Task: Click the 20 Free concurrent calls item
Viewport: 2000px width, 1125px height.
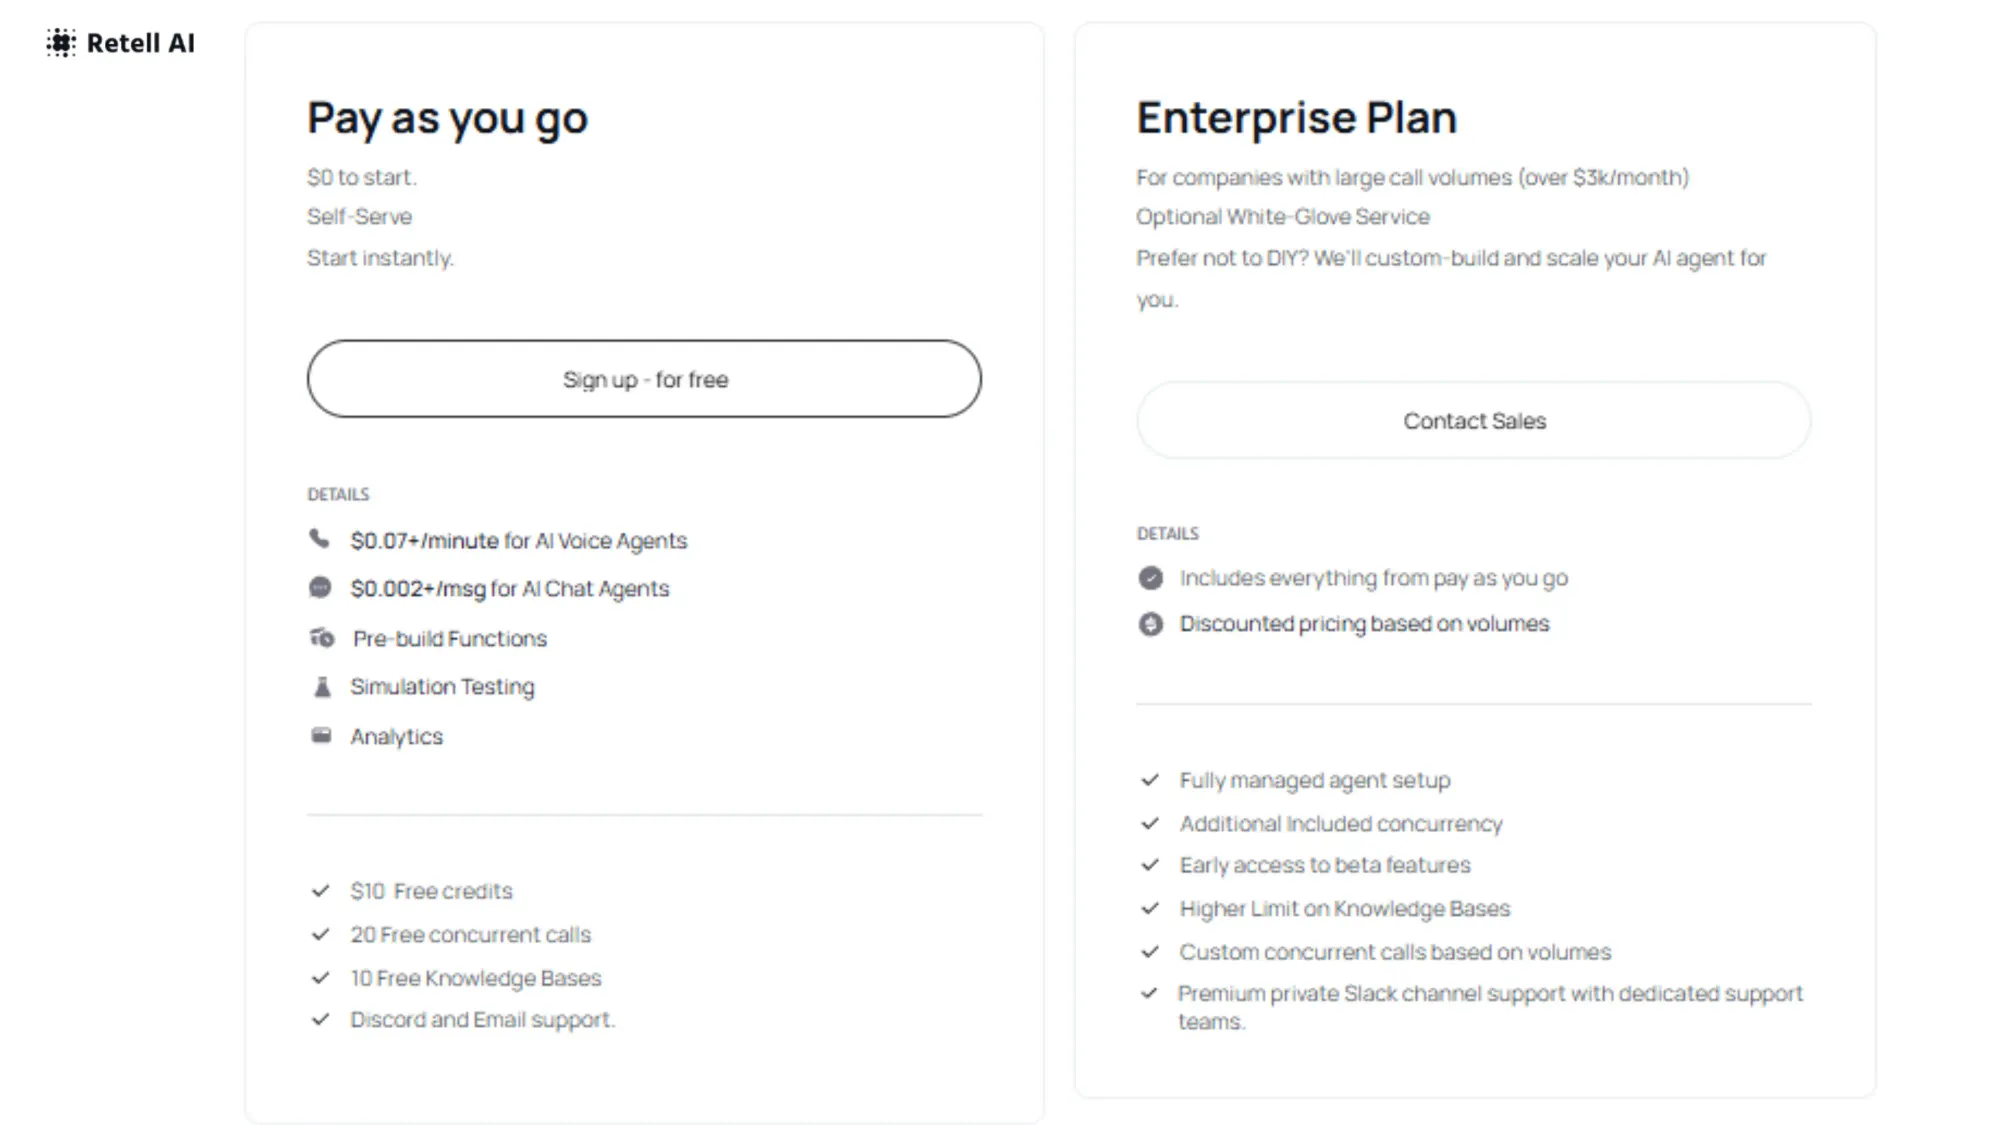Action: (470, 934)
